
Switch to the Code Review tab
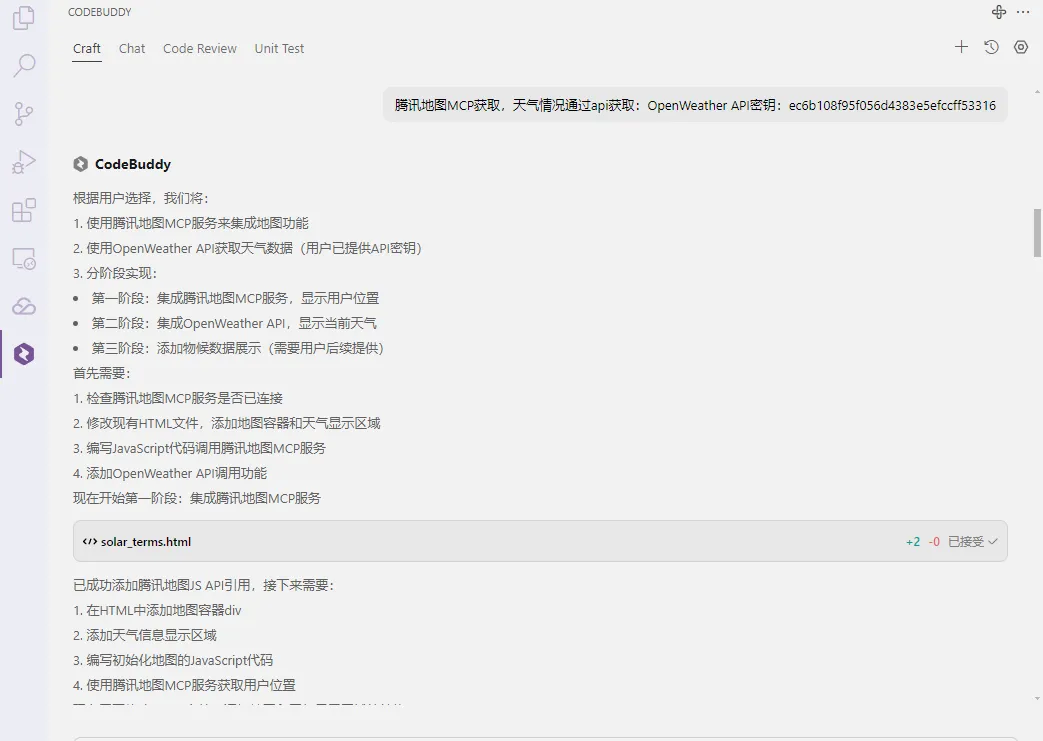click(200, 49)
